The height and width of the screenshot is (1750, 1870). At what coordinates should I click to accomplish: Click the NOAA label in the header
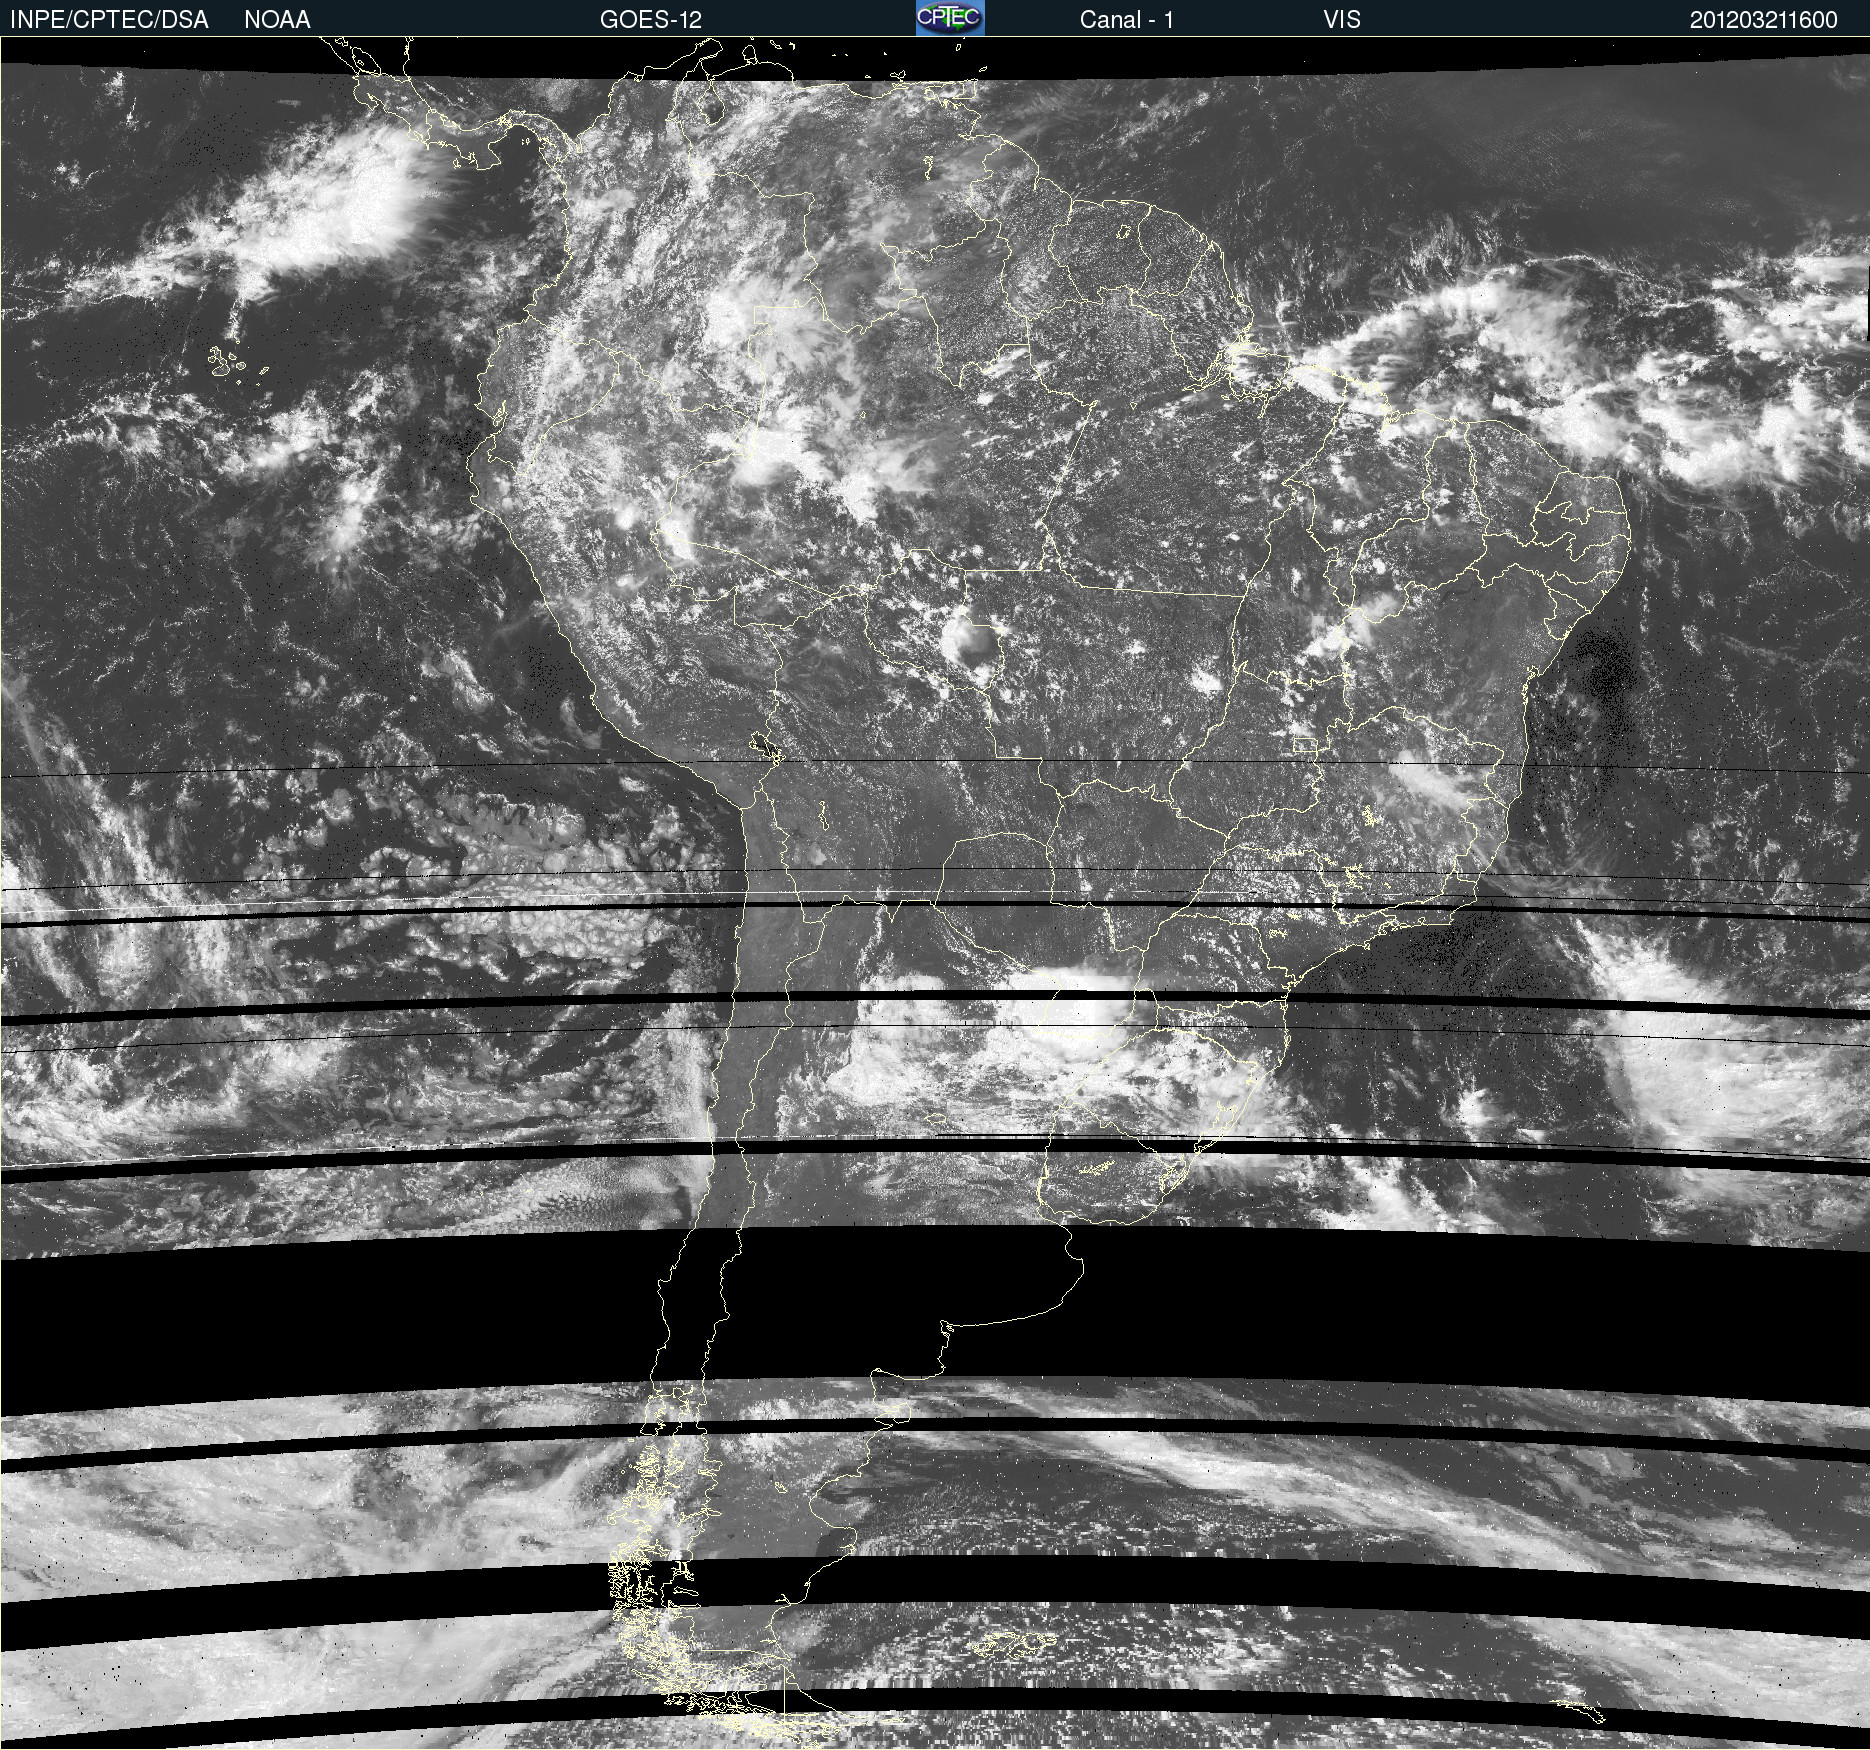click(x=277, y=20)
